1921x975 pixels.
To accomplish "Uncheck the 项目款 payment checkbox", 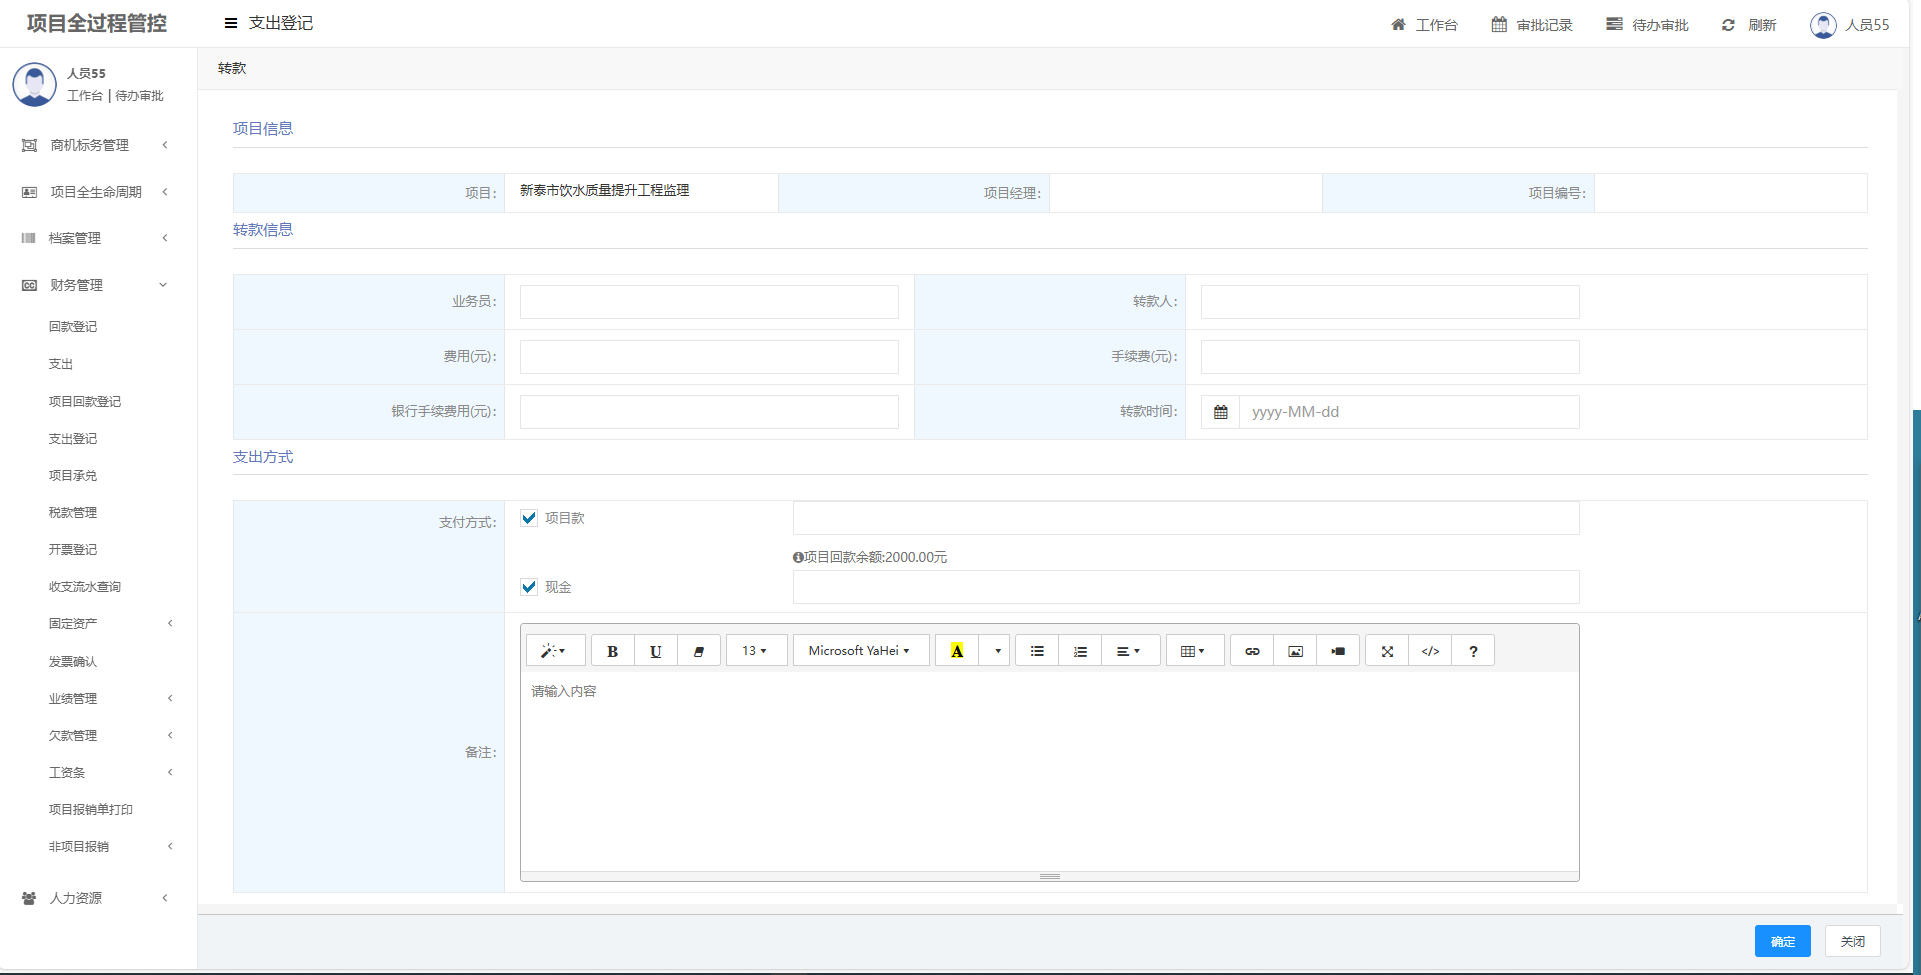I will 529,518.
